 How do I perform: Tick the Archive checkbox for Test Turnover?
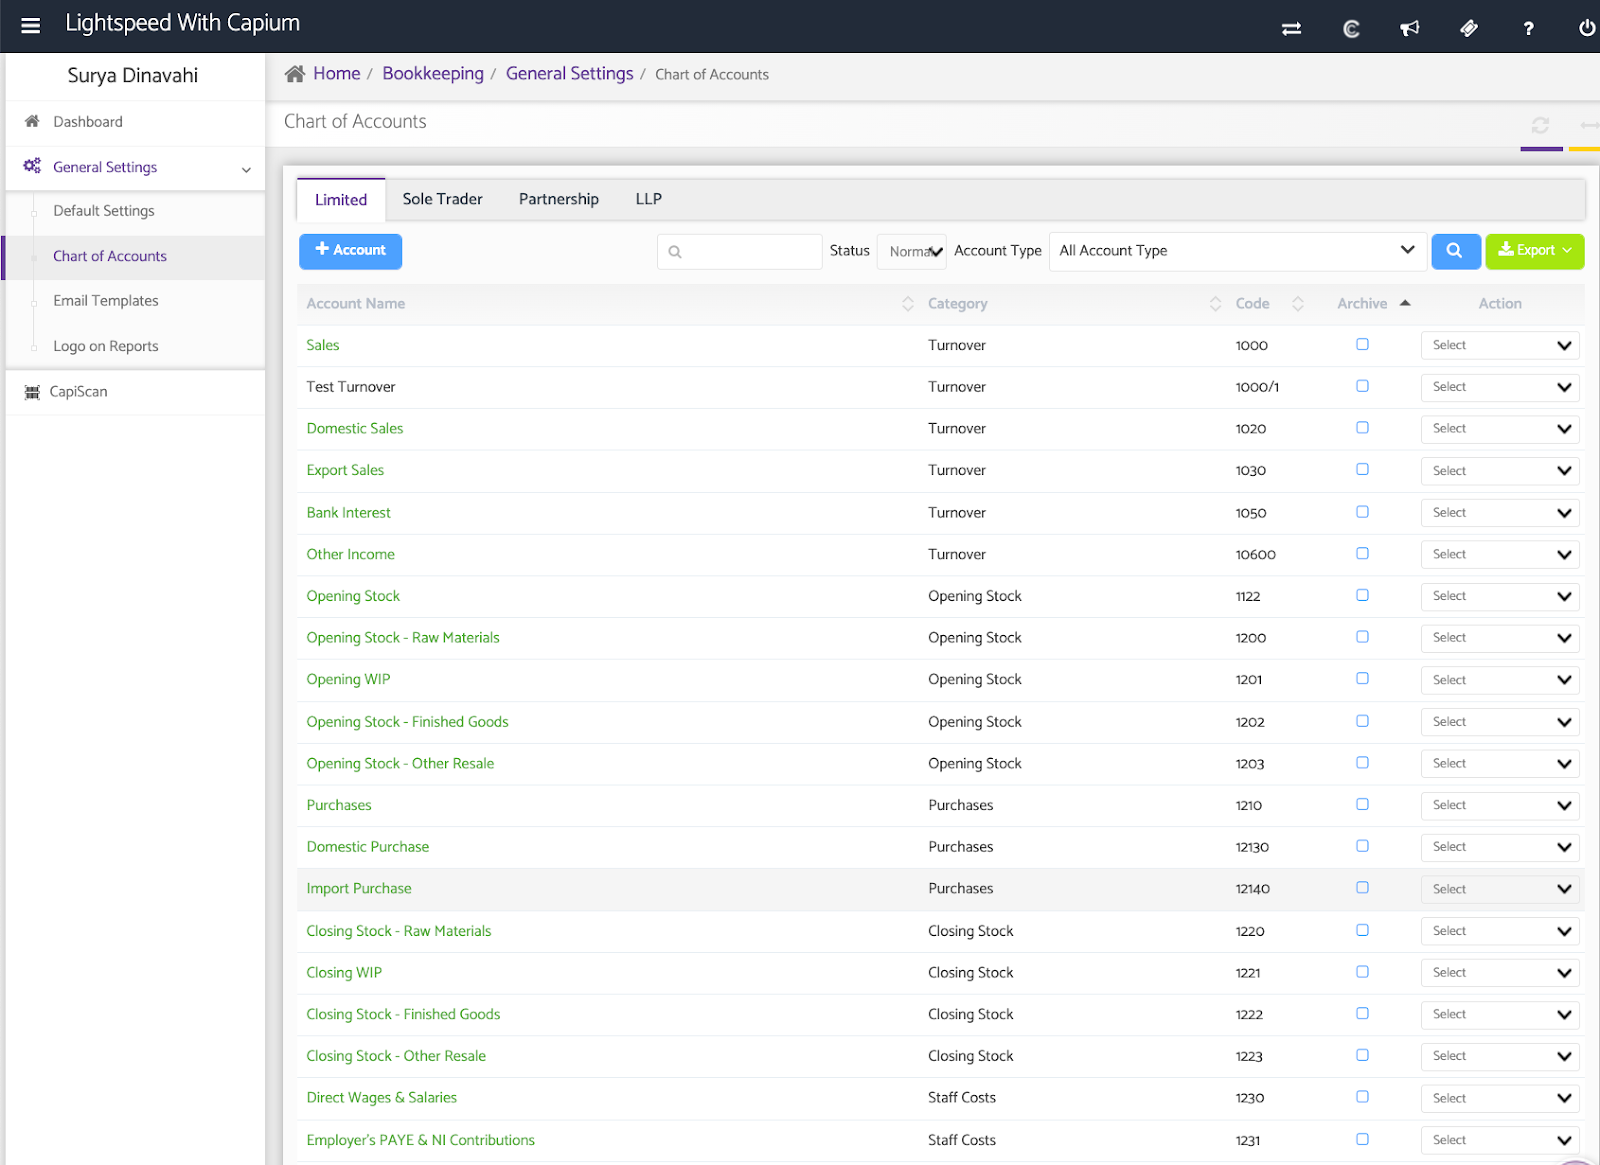1362,386
